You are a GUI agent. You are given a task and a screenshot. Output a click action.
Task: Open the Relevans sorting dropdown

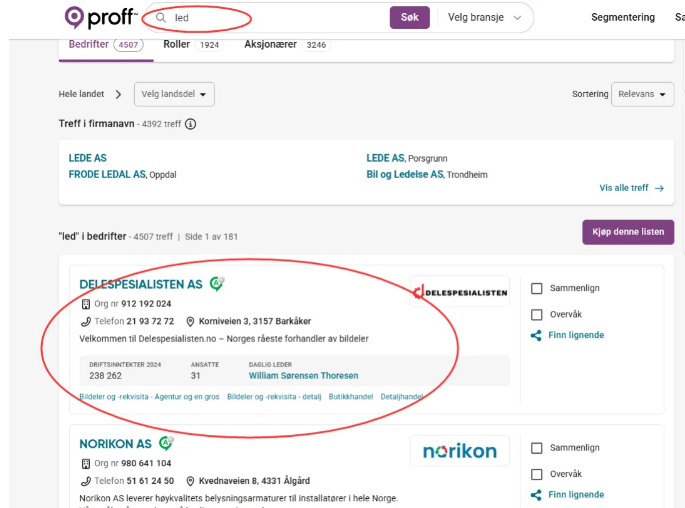pyautogui.click(x=643, y=94)
